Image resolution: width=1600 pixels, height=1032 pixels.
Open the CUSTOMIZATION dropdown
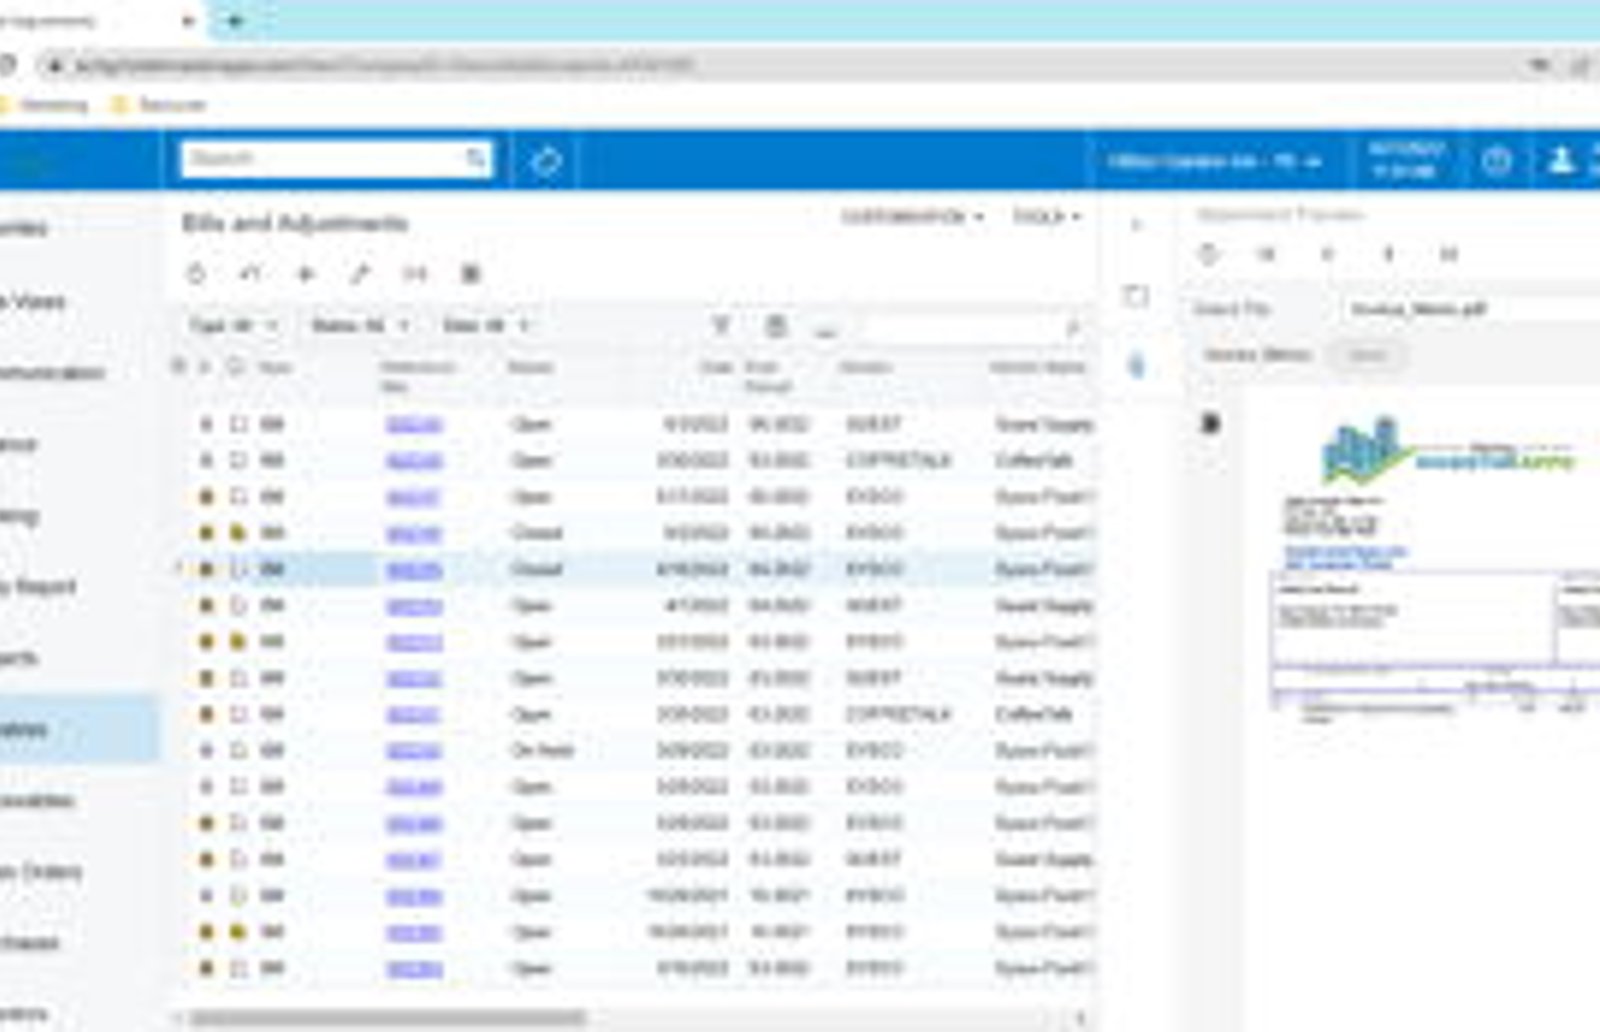(x=912, y=216)
